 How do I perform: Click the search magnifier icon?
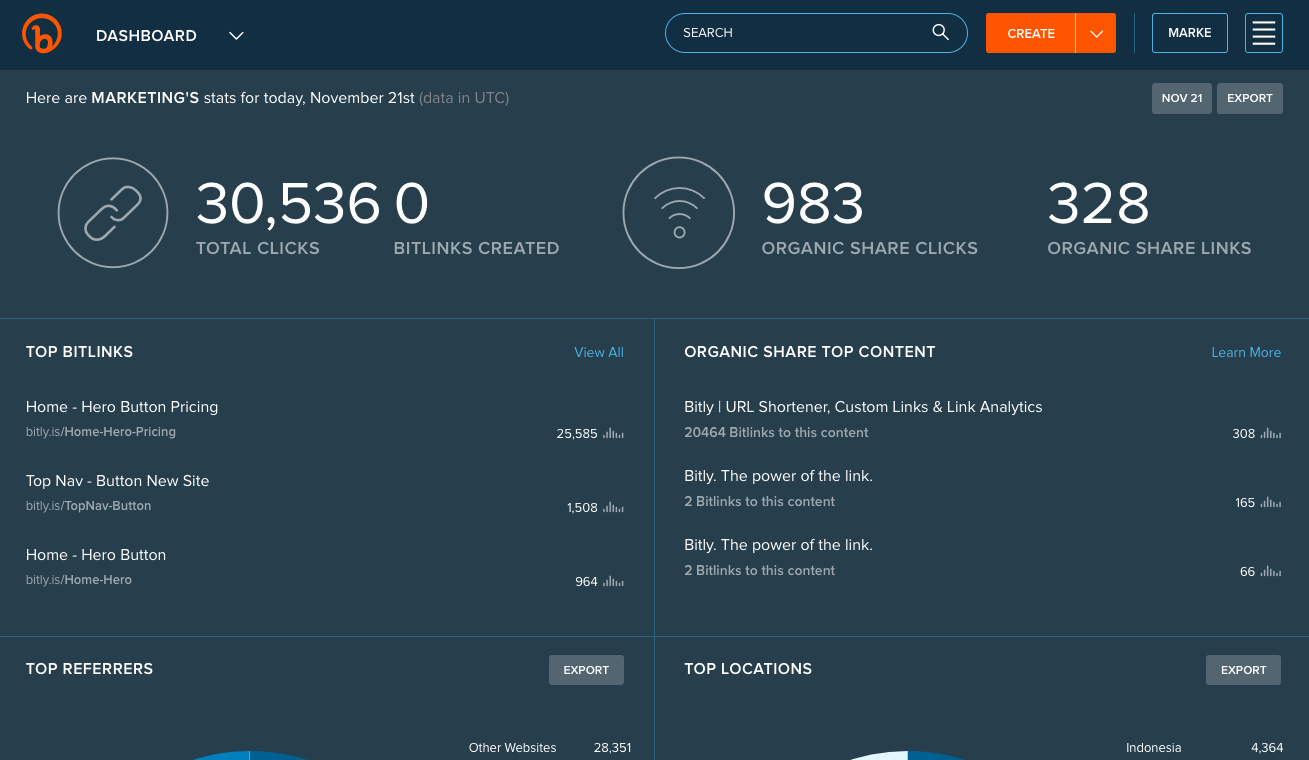point(940,32)
